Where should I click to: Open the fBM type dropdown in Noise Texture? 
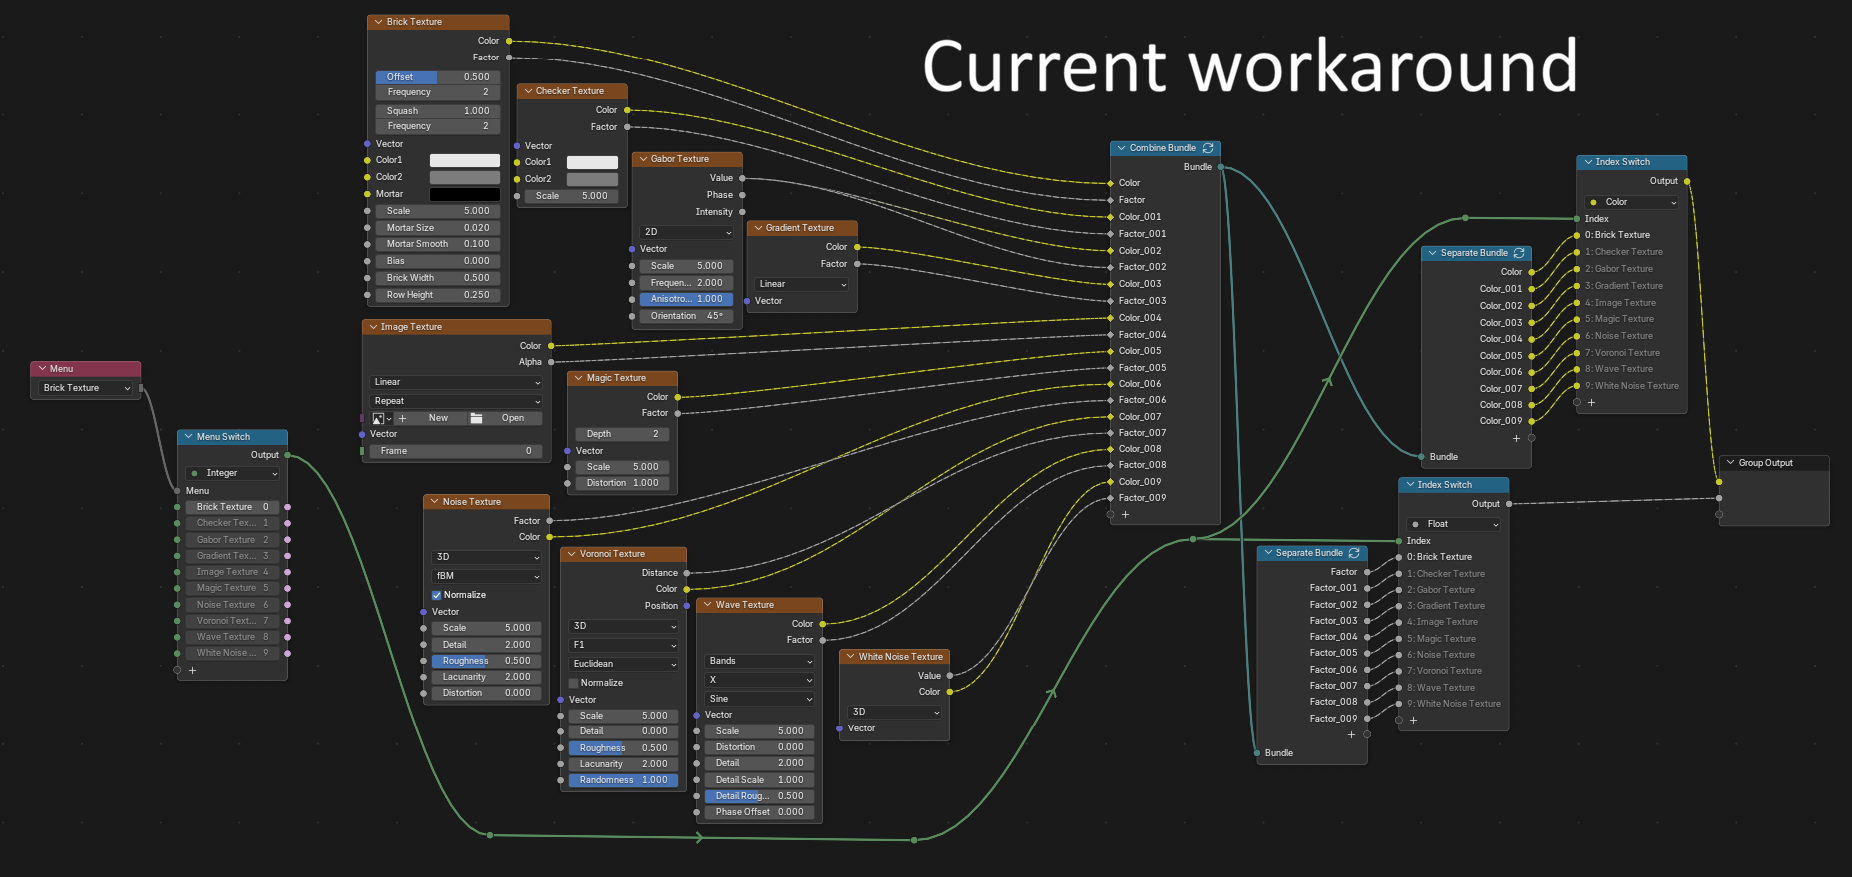pyautogui.click(x=487, y=576)
